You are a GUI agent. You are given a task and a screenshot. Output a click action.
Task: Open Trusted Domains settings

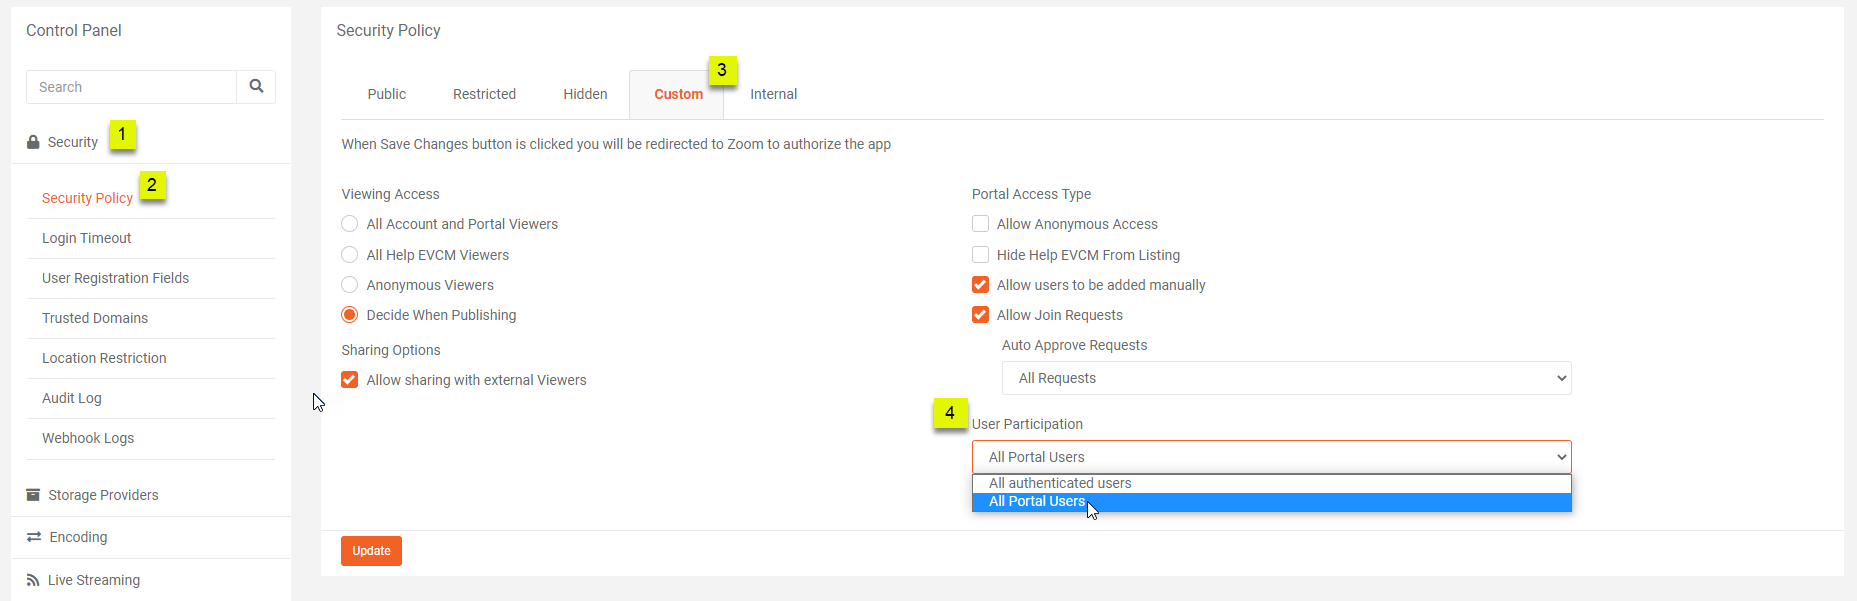click(95, 318)
